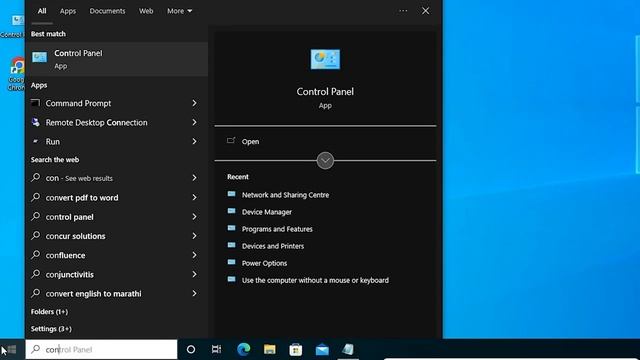Expand more actions with the circular chevron
The height and width of the screenshot is (360, 640).
(325, 160)
